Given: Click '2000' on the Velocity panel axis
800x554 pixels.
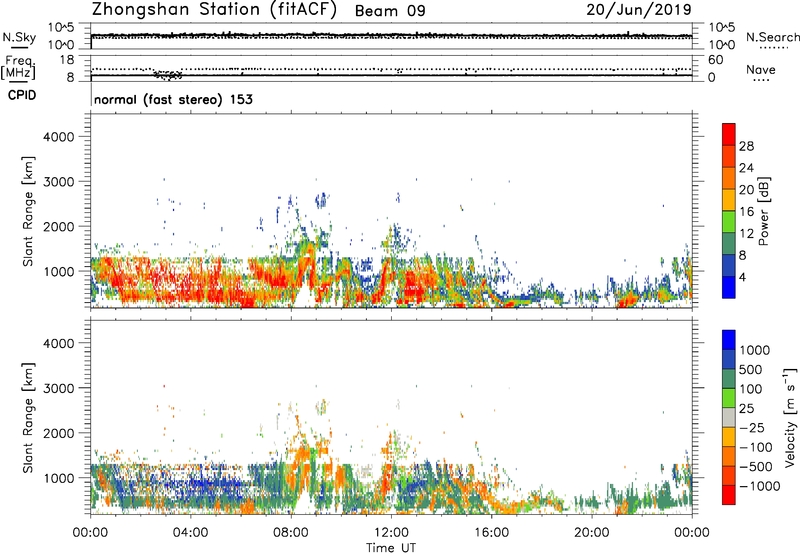Looking at the screenshot, I should pyautogui.click(x=59, y=433).
